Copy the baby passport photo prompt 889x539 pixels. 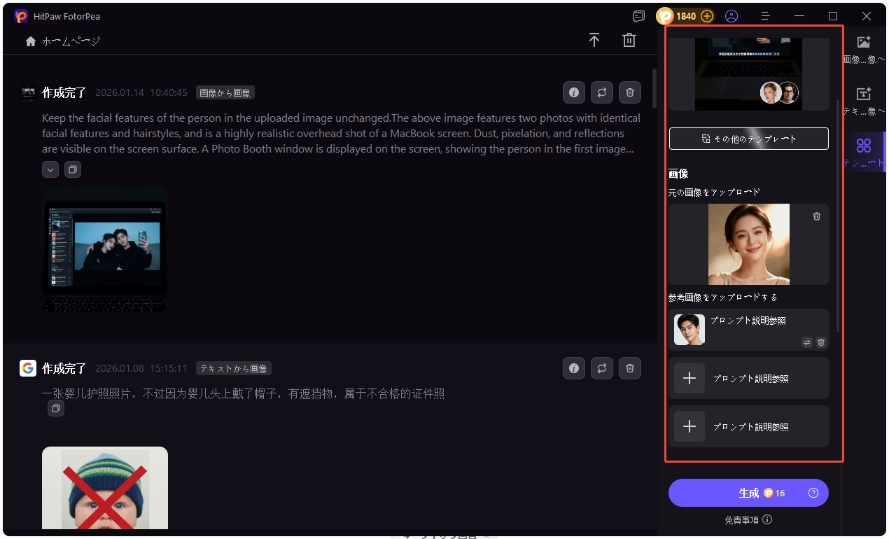point(56,408)
